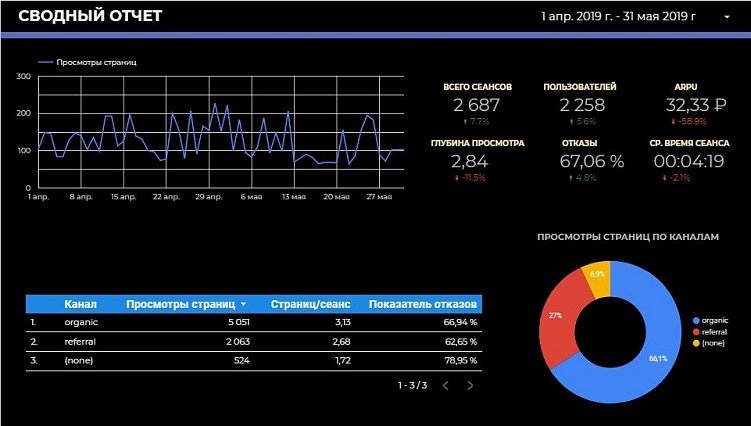Screen dimensions: 751x426
Task: Click the Канал column header
Action: click(80, 304)
